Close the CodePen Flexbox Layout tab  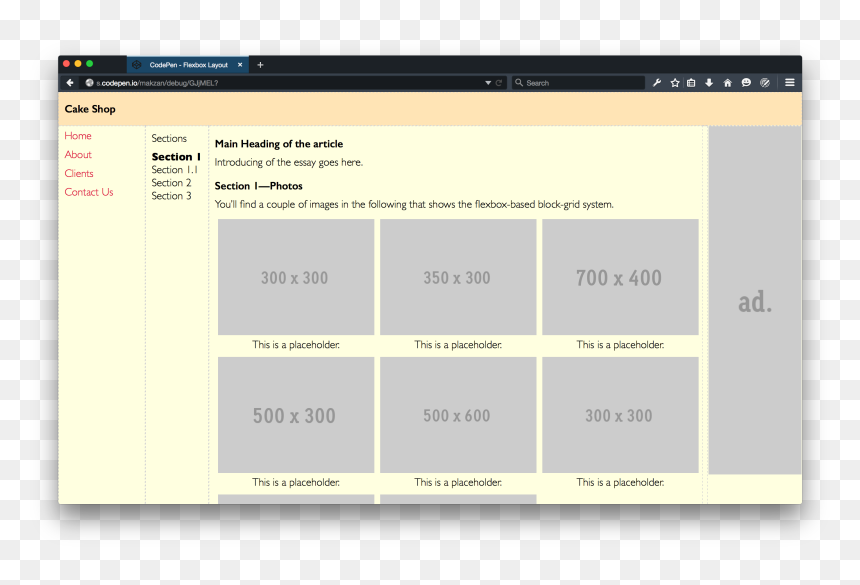(x=240, y=65)
